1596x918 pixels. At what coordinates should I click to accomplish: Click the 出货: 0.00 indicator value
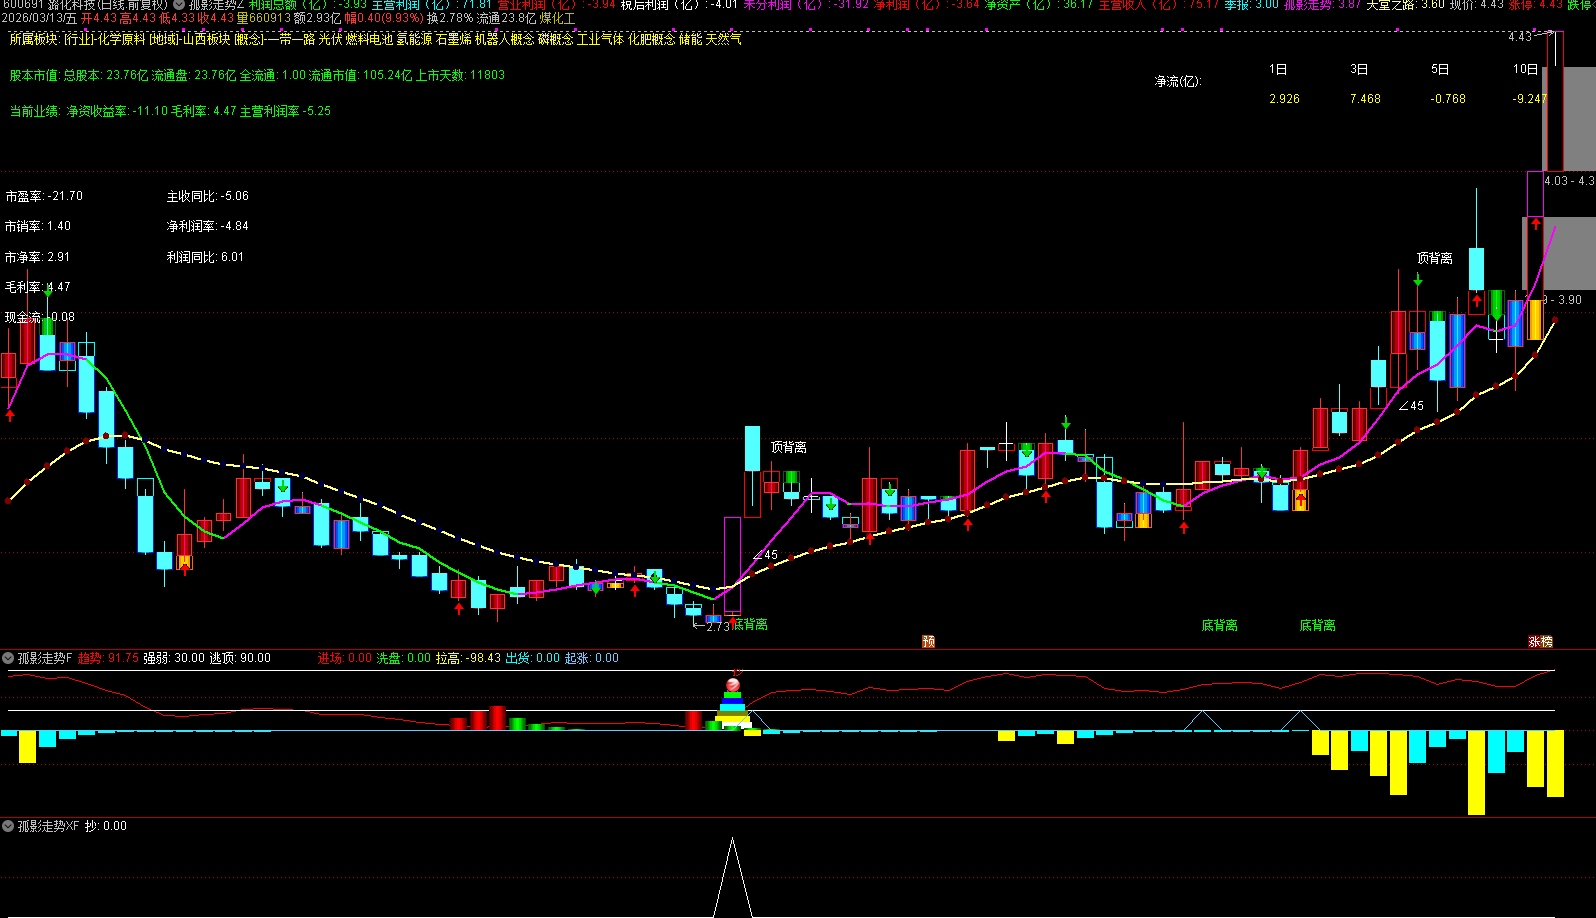click(x=533, y=658)
